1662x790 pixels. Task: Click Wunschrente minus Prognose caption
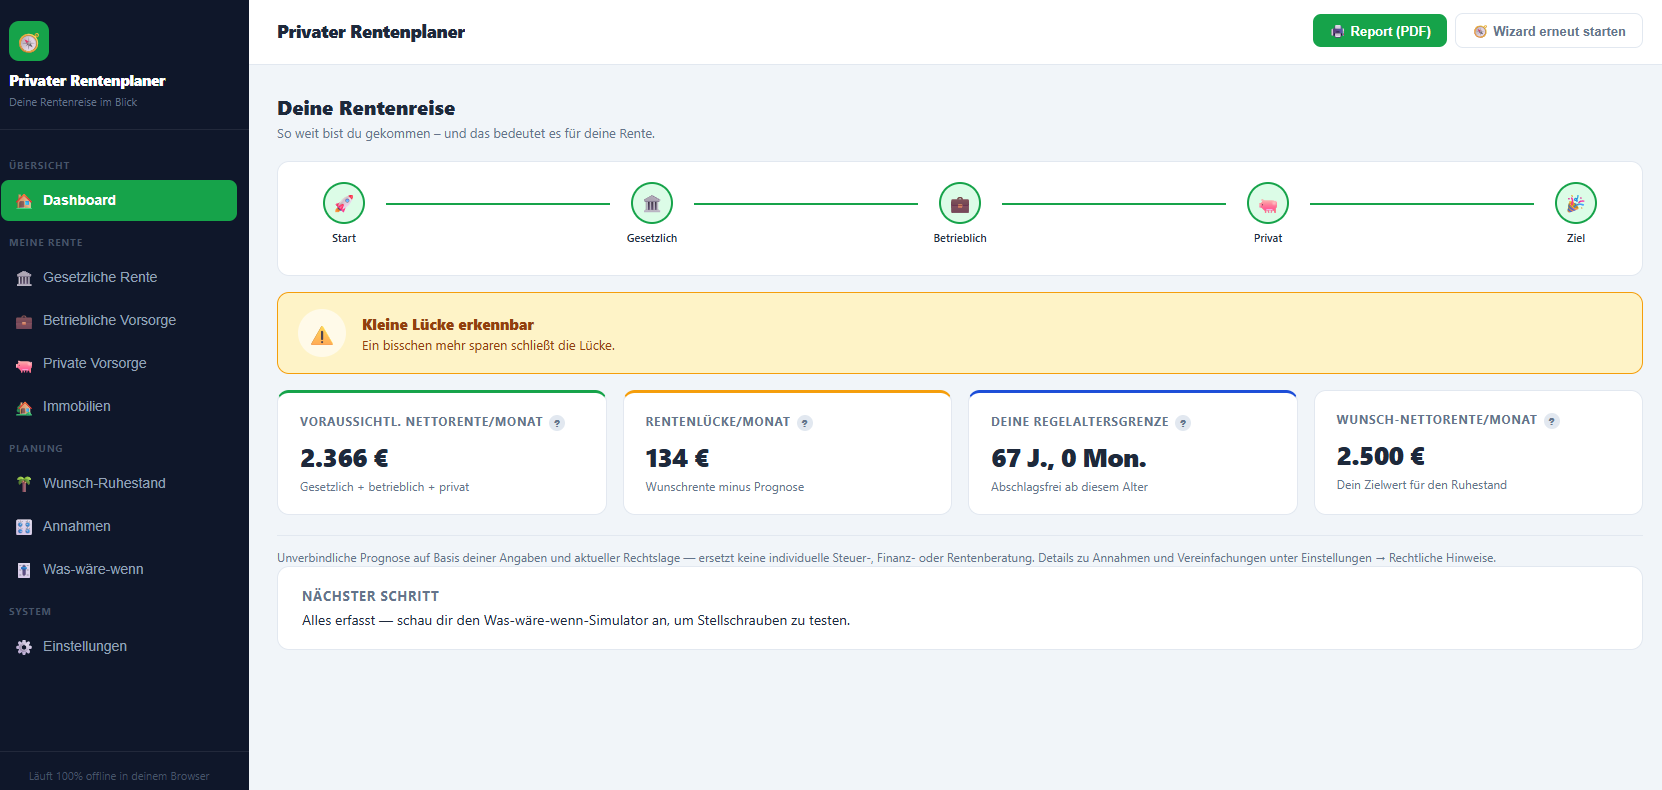[x=725, y=487]
